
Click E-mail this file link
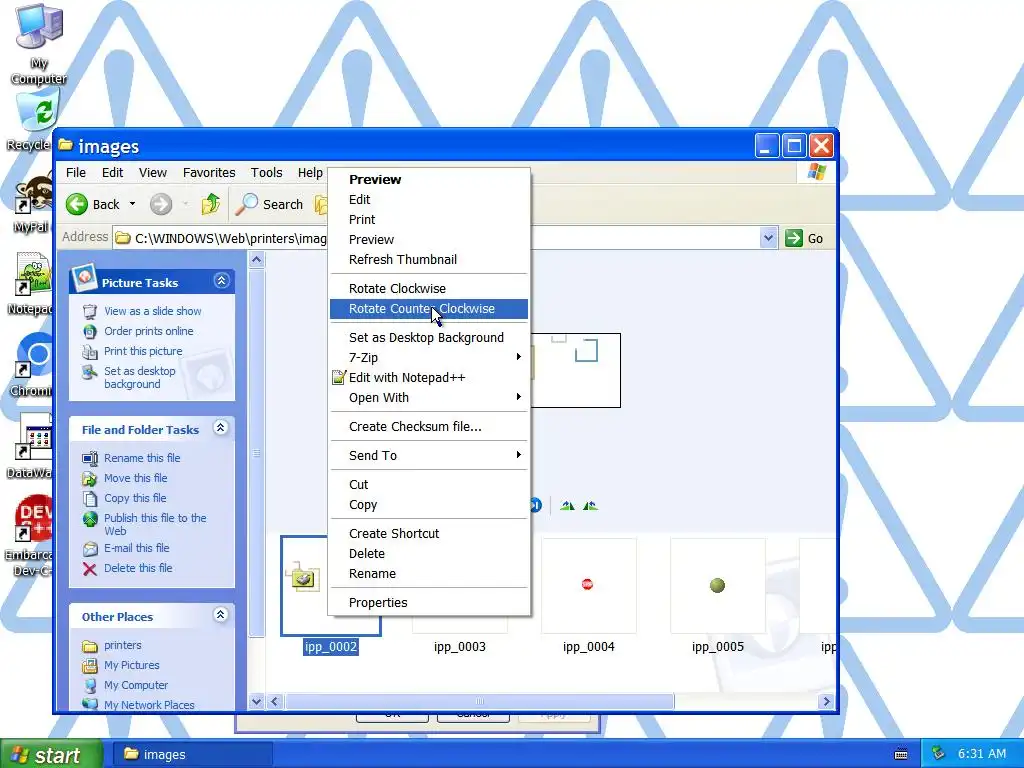click(x=136, y=548)
